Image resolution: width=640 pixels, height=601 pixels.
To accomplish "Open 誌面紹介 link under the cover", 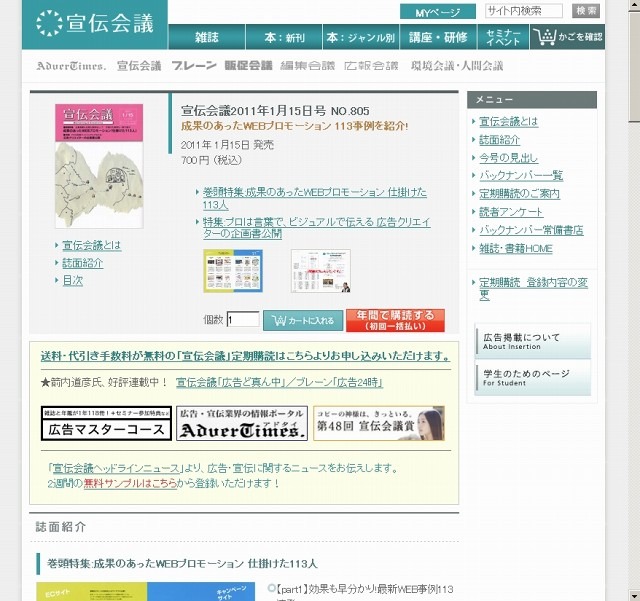I will [x=82, y=263].
